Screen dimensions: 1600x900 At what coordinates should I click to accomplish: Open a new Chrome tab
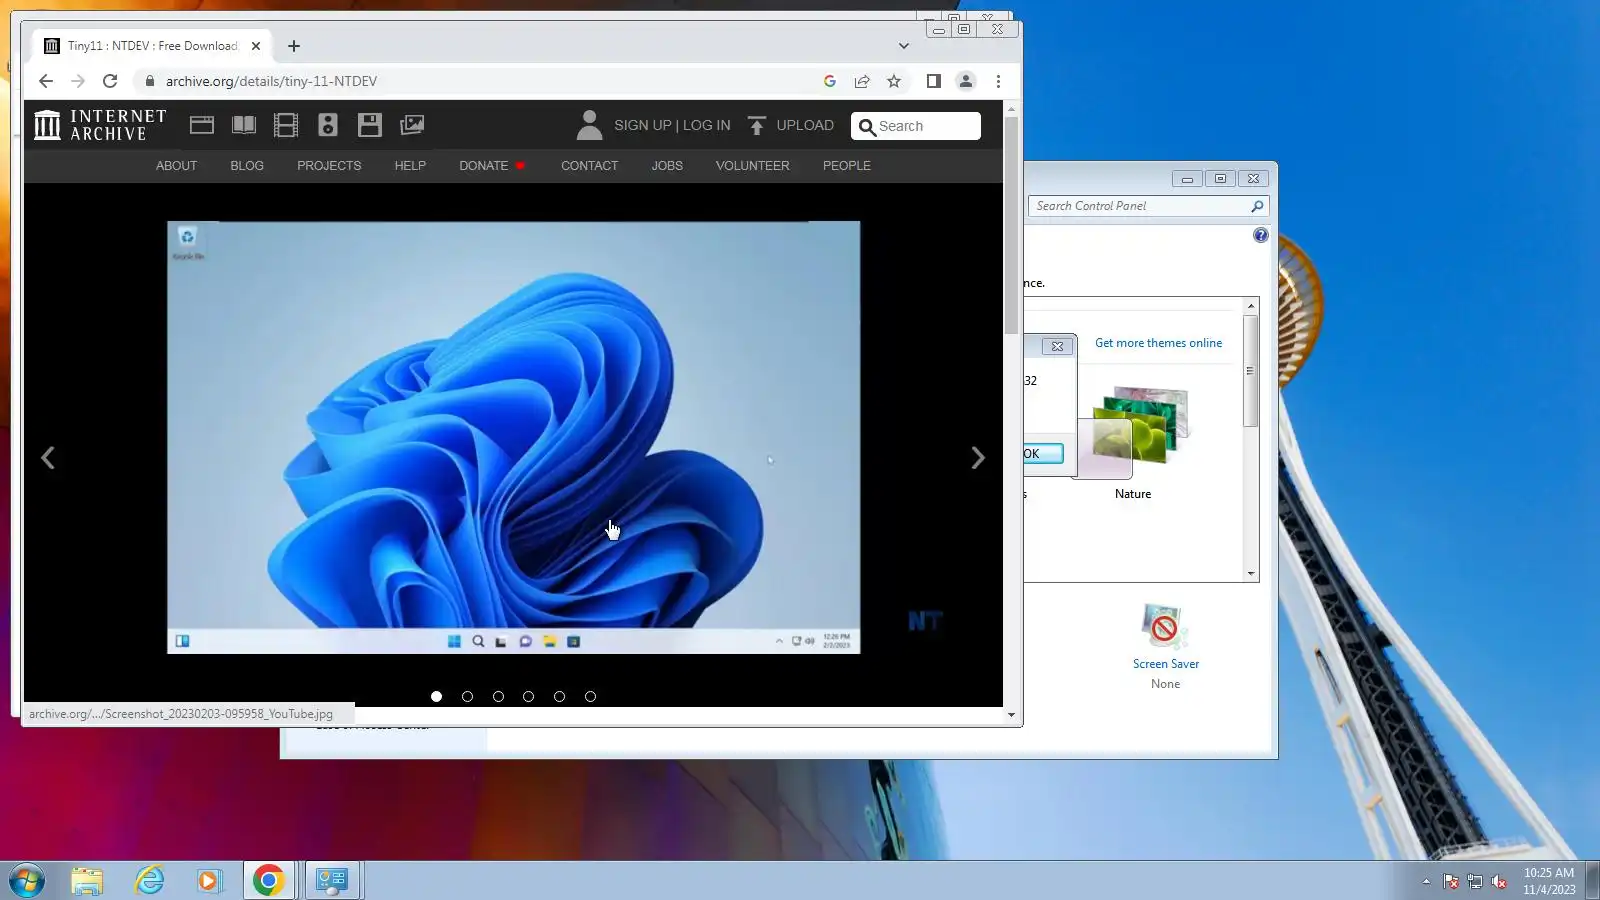[x=294, y=46]
